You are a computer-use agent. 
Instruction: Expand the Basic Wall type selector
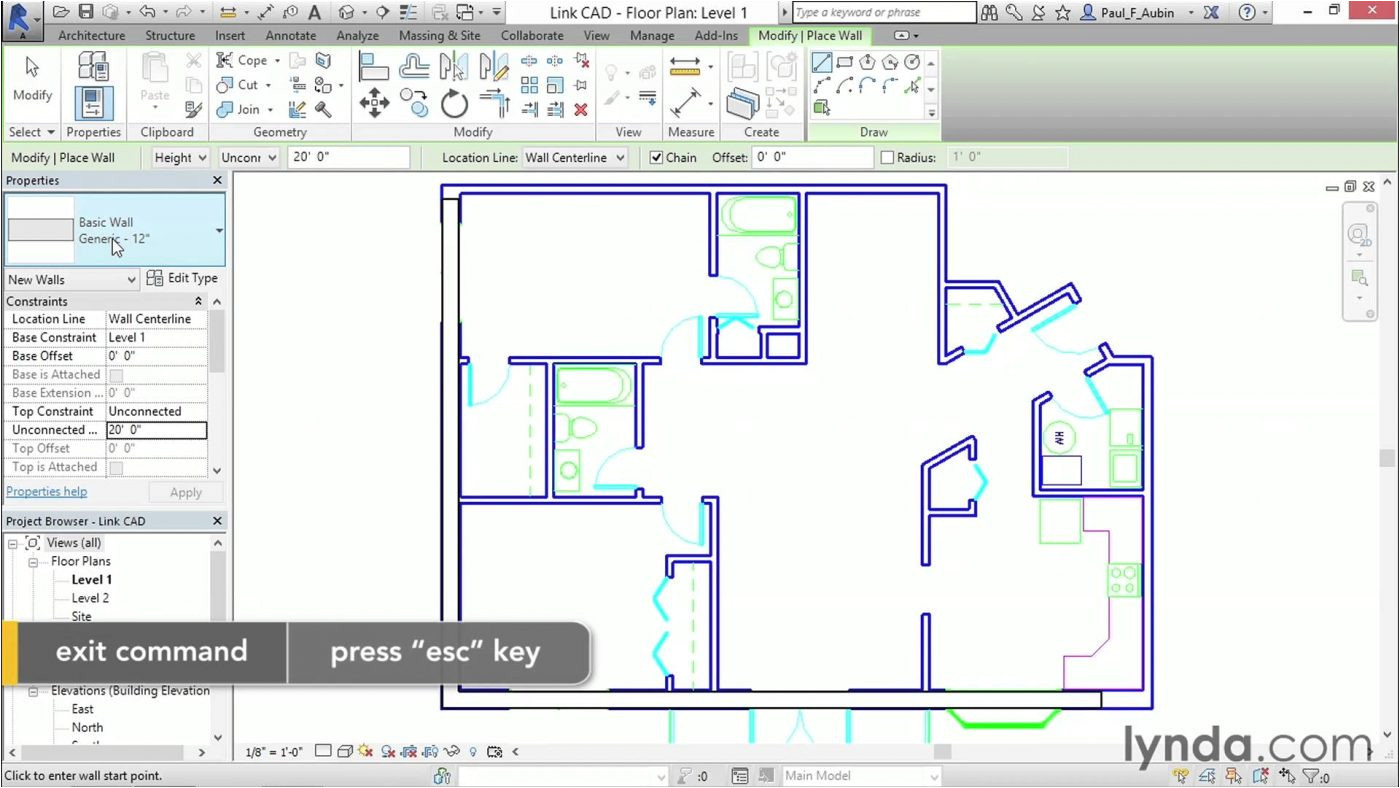click(x=219, y=231)
